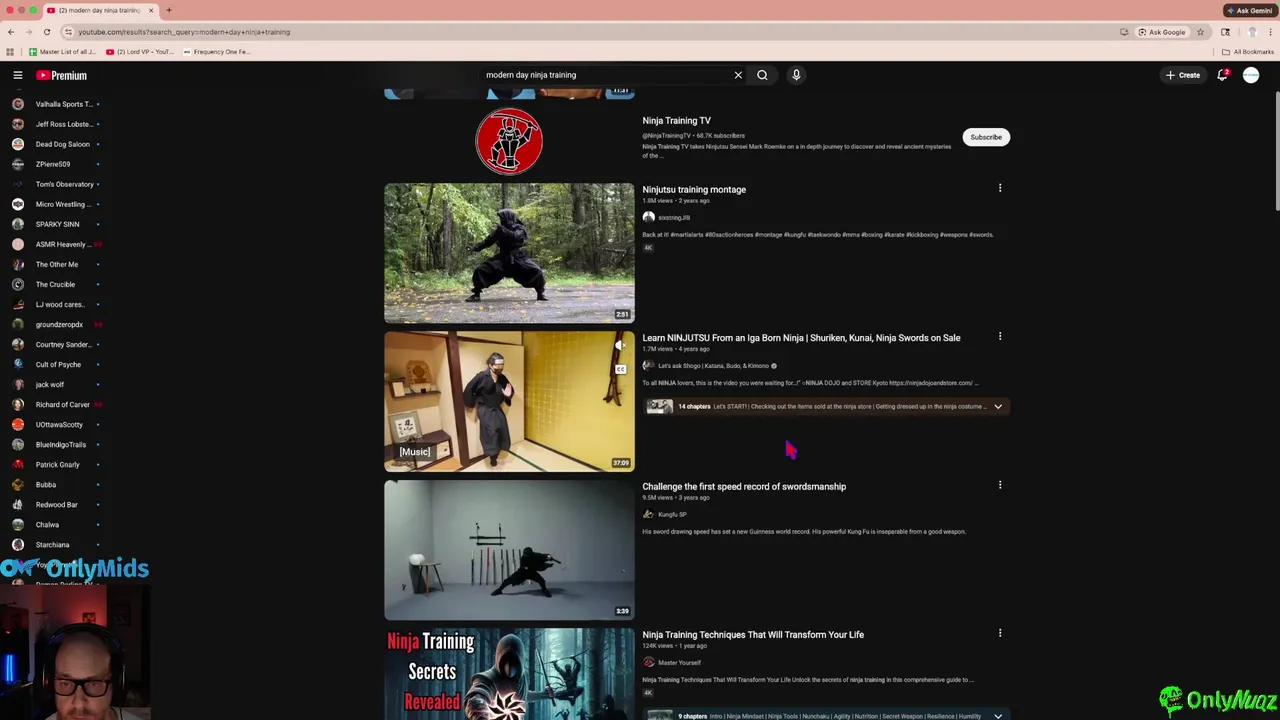Screen dimensions: 1280x720
Task: Open Redwood Bar subscription in sidebar
Action: point(56,504)
